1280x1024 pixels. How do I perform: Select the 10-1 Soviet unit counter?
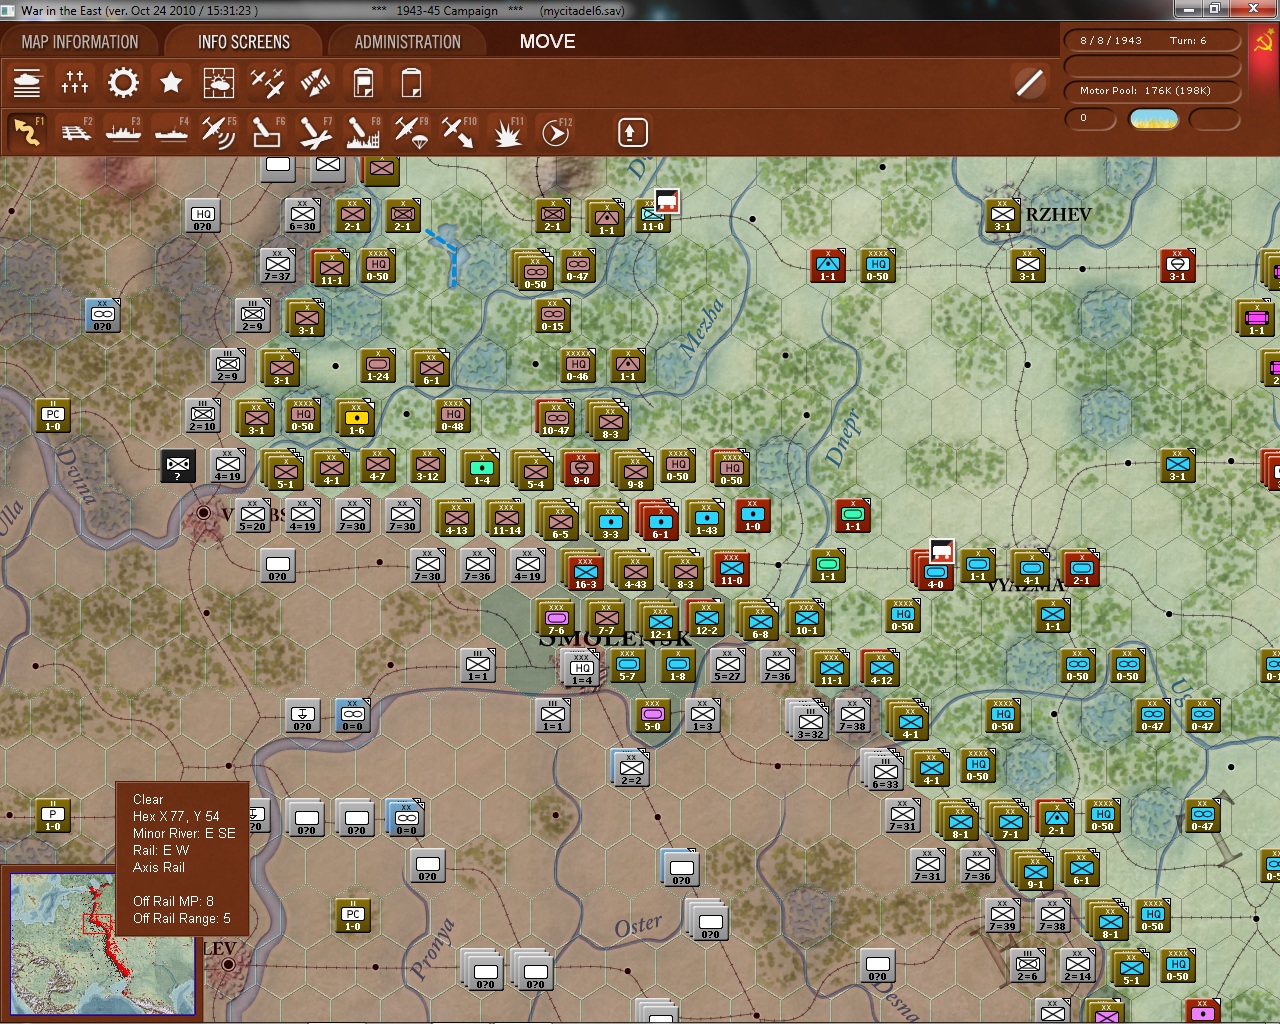[x=807, y=618]
